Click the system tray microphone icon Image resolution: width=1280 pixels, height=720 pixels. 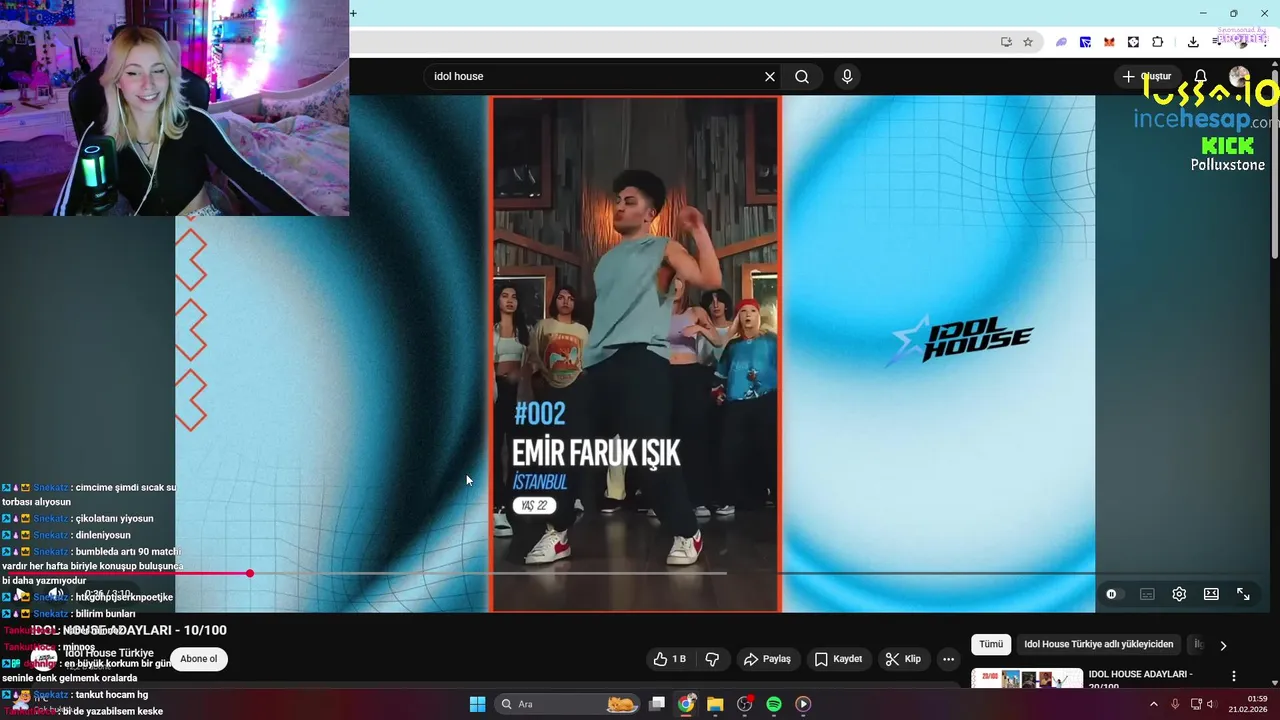click(x=1175, y=704)
